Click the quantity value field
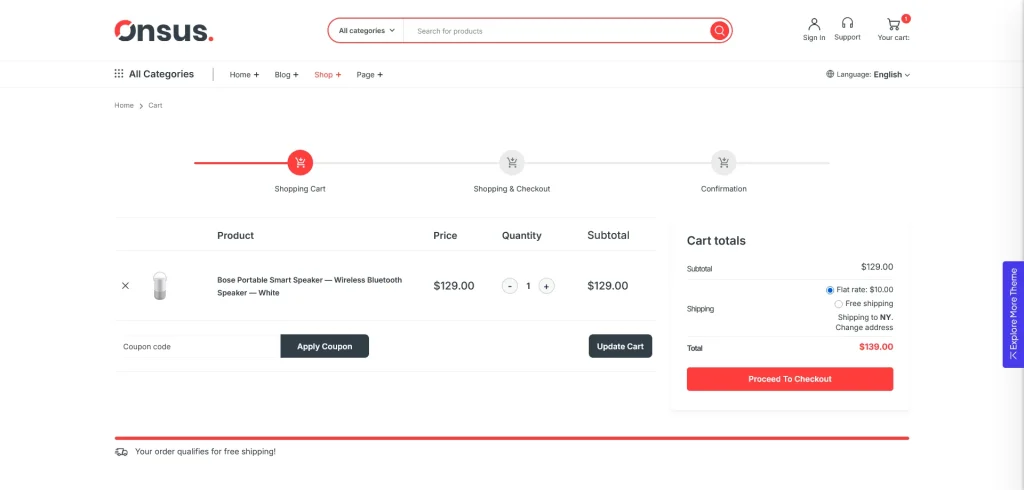 [528, 286]
